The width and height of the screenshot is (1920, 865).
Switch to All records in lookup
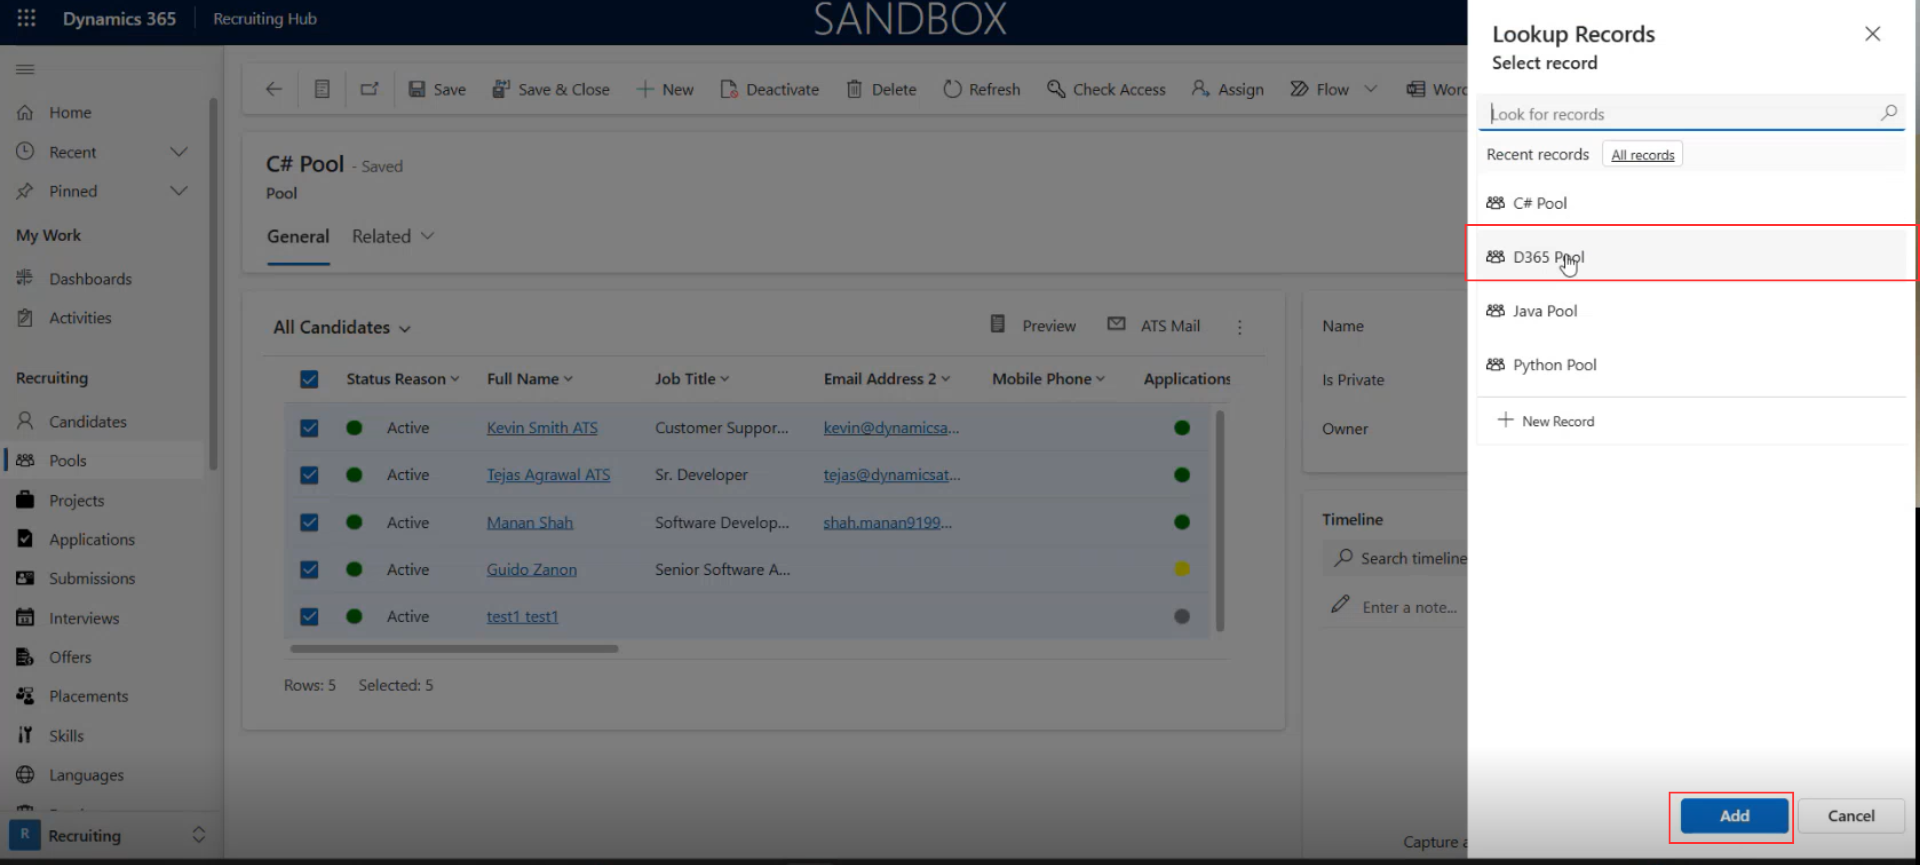(x=1642, y=155)
